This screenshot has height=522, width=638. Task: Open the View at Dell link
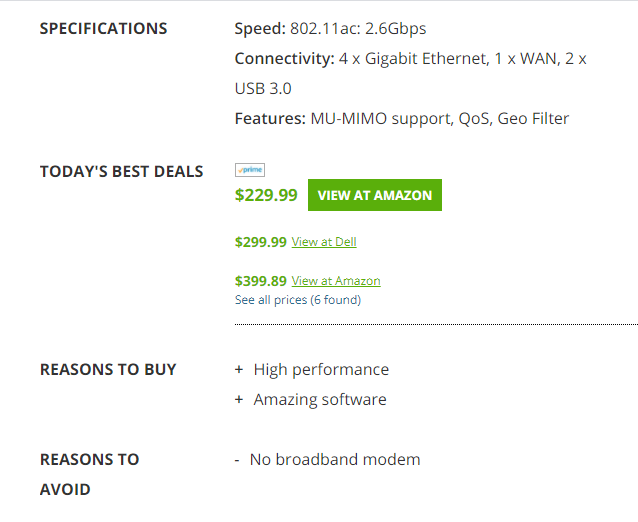324,242
